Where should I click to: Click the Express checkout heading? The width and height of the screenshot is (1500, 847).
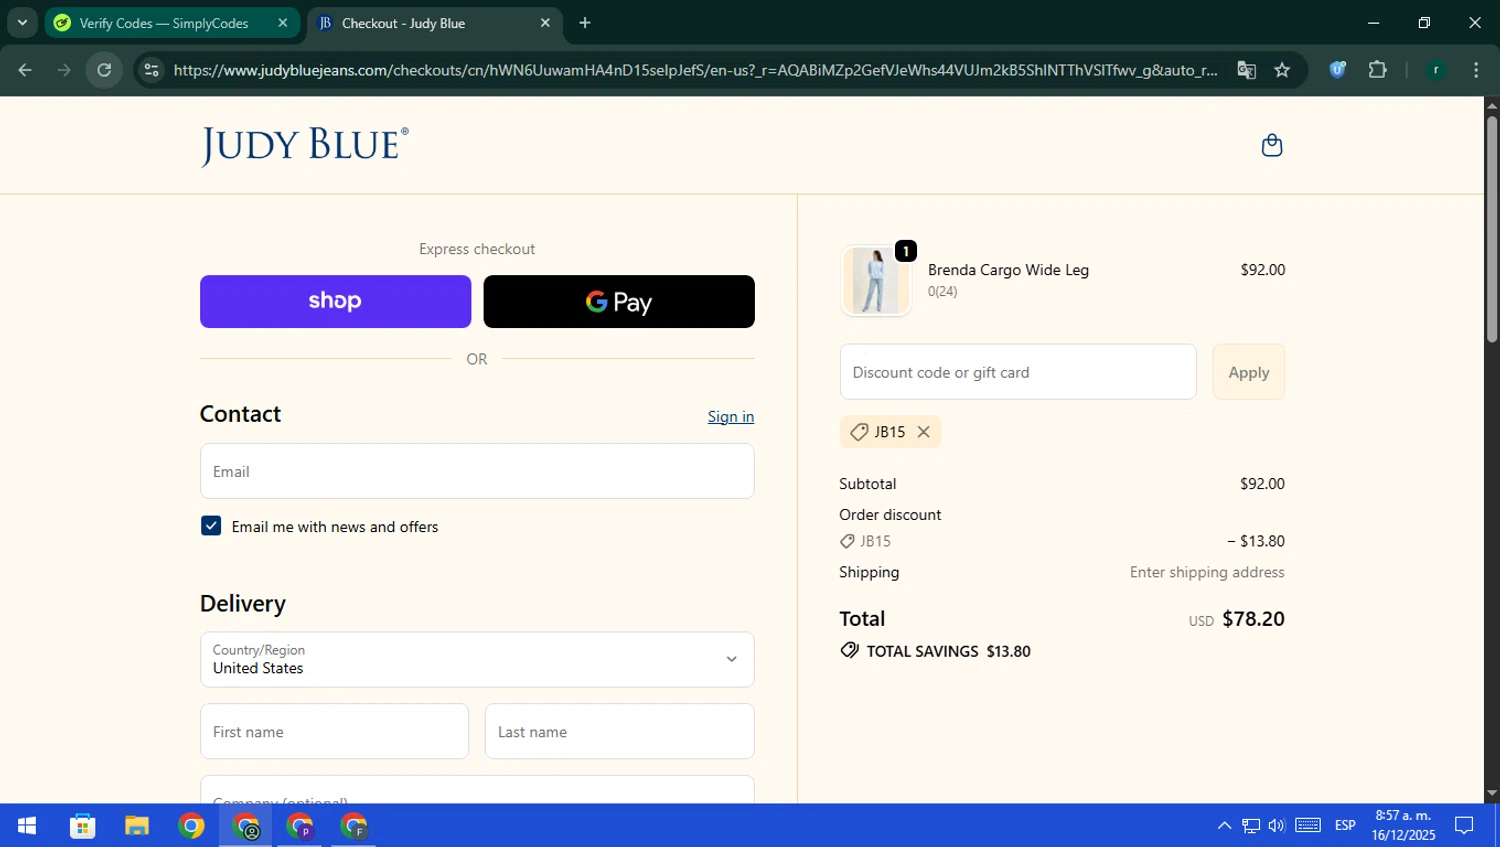point(477,249)
